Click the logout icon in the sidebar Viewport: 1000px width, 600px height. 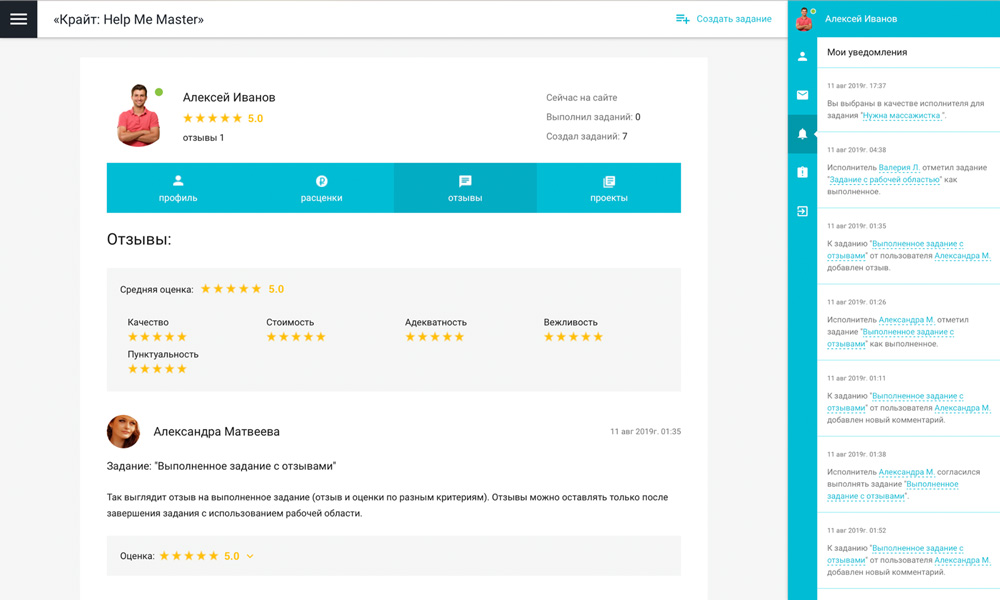802,212
